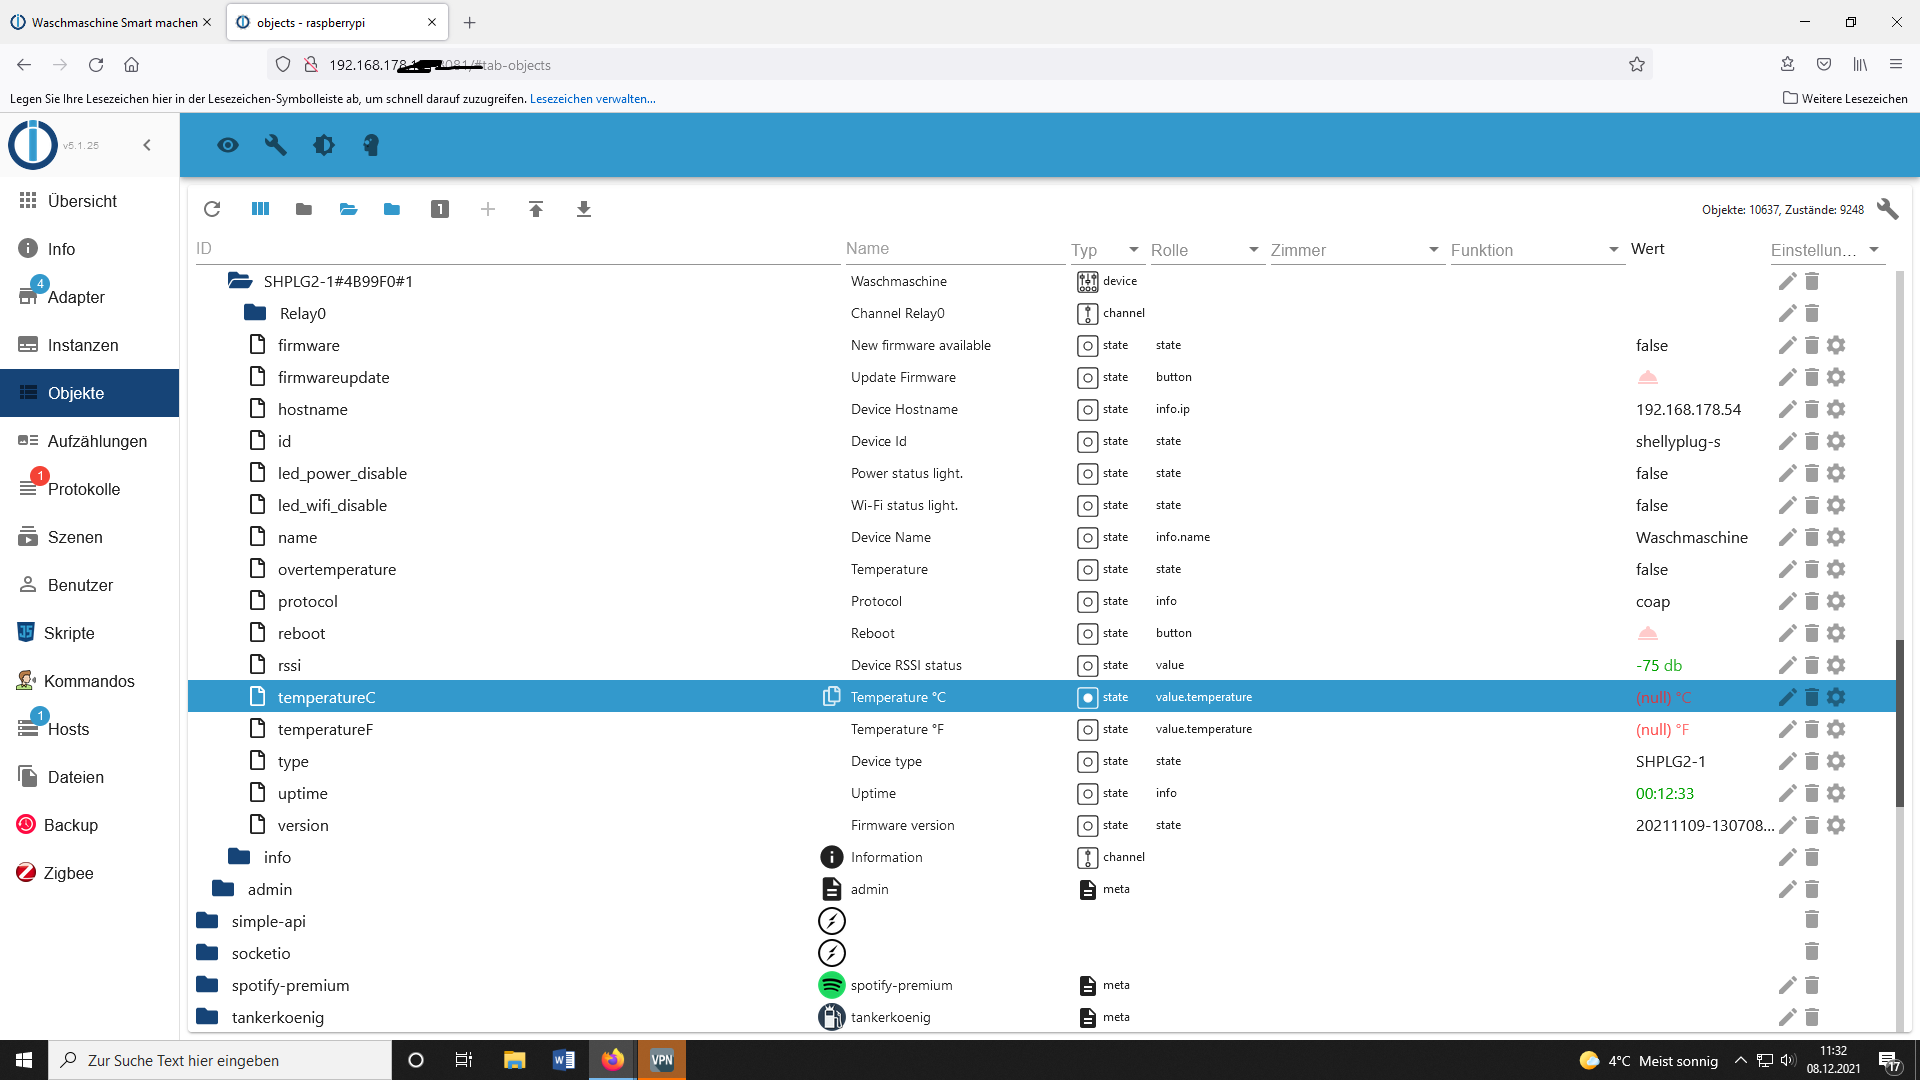Bookmark this page with star icon
The width and height of the screenshot is (1920, 1080).
point(1637,65)
